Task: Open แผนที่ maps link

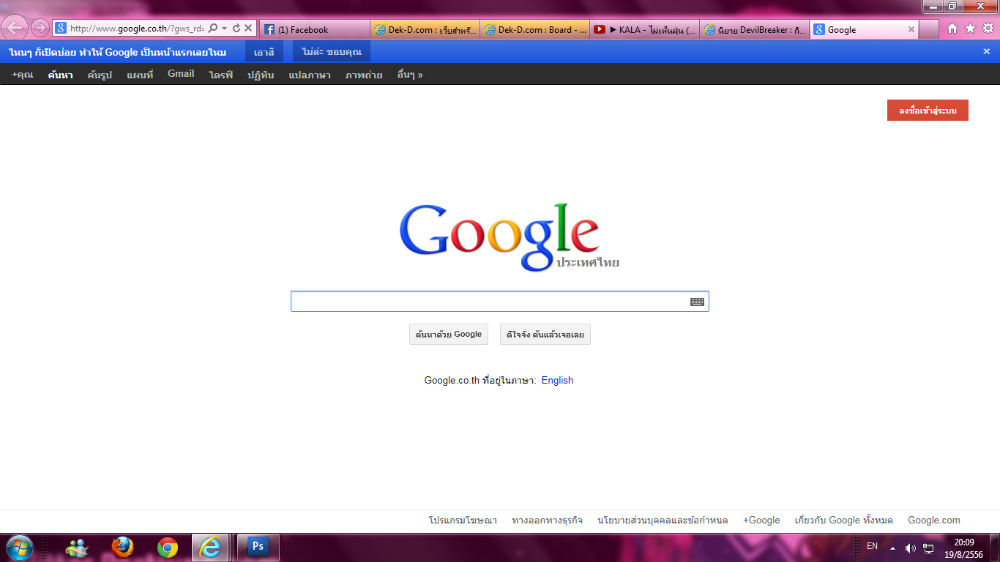Action: point(140,75)
